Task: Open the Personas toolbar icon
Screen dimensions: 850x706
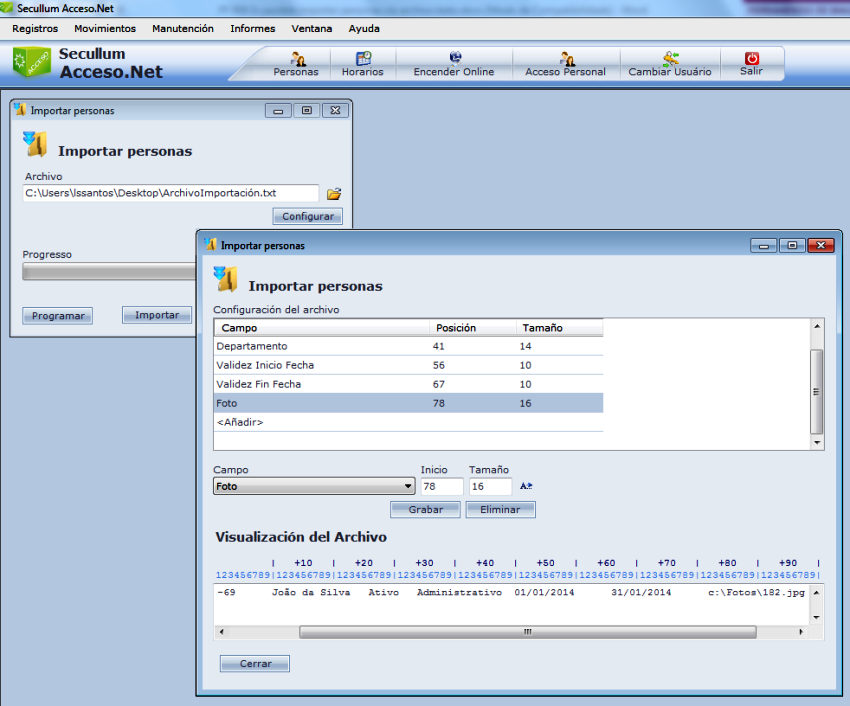Action: point(297,59)
